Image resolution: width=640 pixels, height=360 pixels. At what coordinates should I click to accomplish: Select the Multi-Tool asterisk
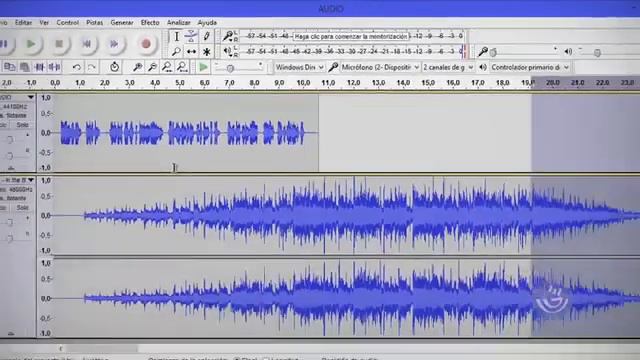tap(207, 52)
